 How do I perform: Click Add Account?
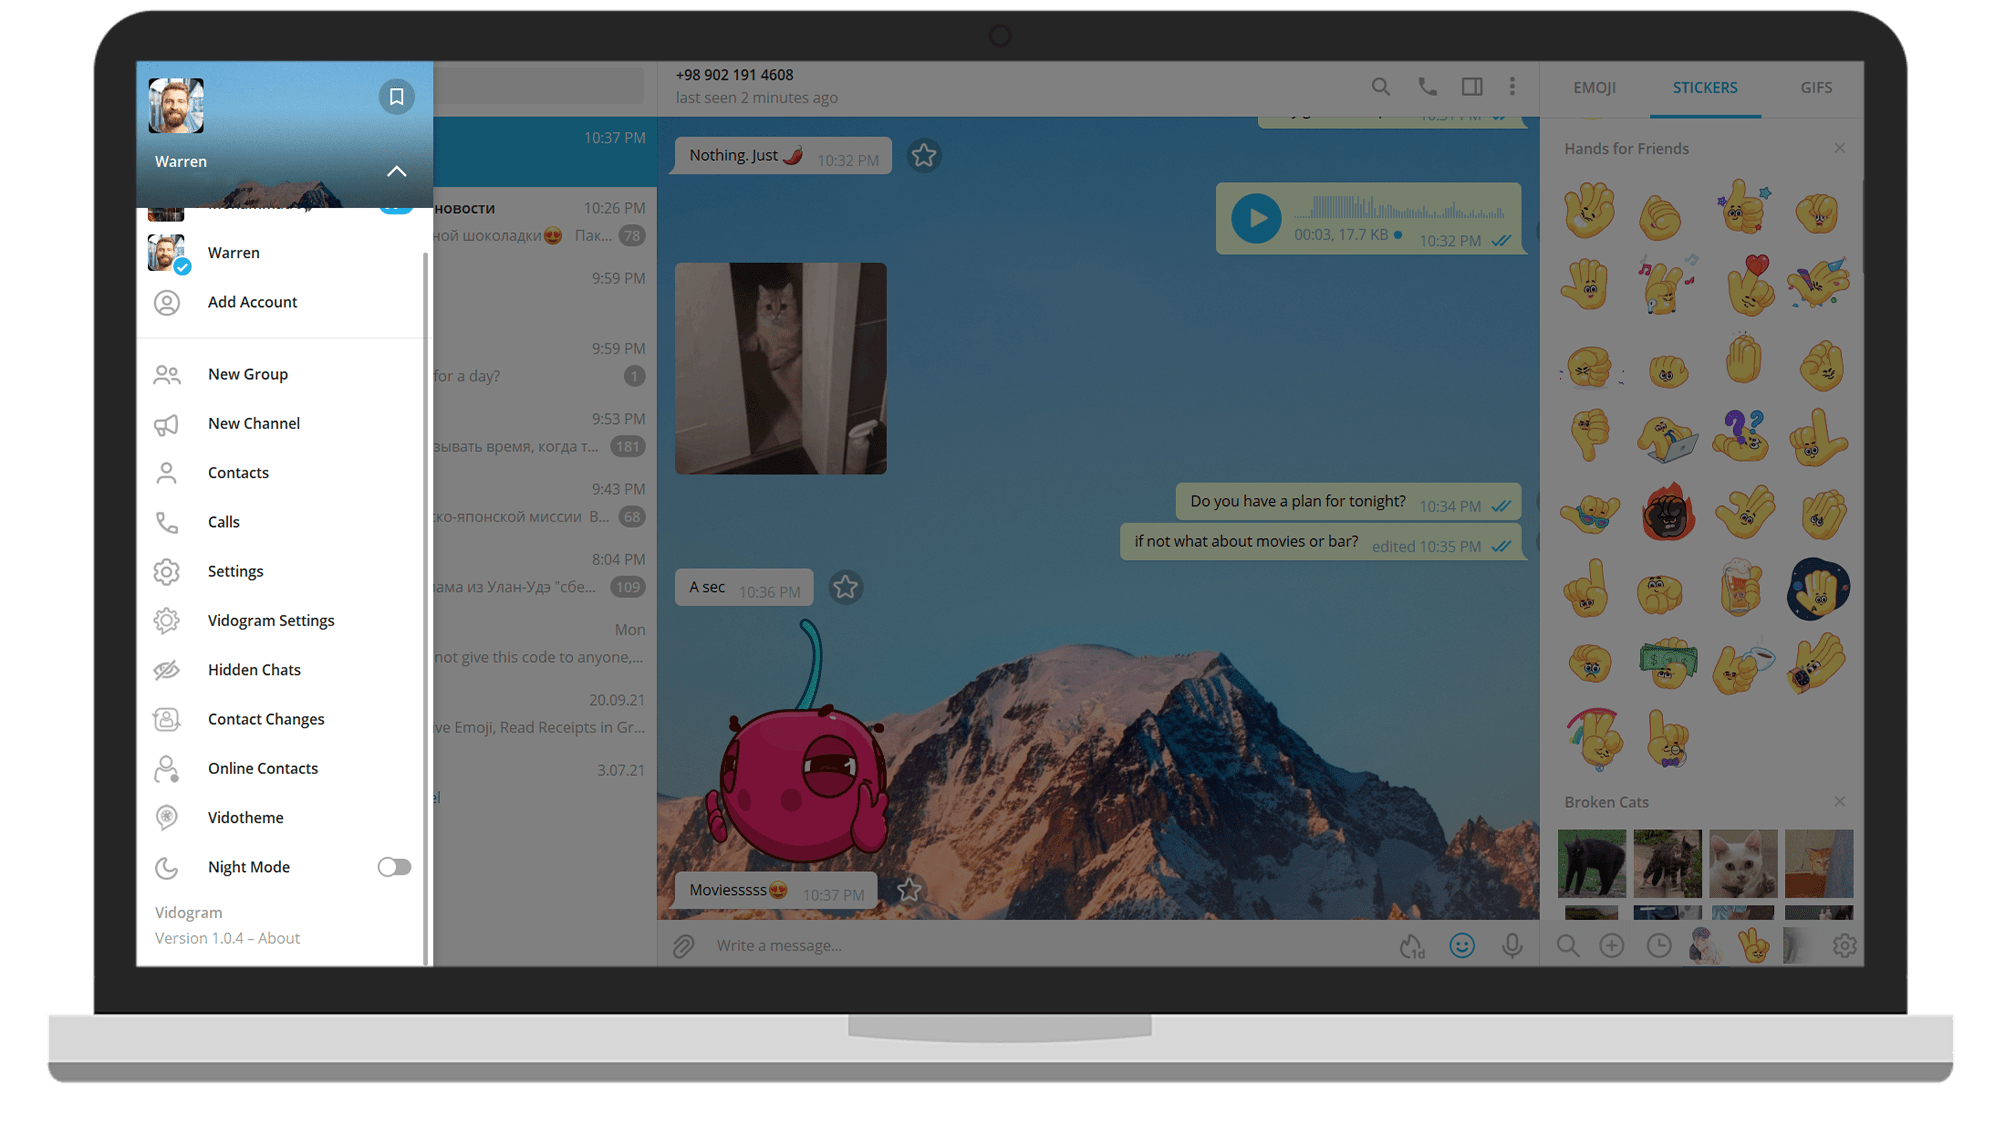coord(252,302)
